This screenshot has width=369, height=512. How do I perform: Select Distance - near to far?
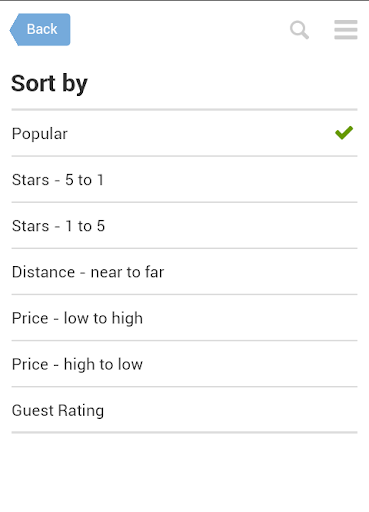click(184, 272)
